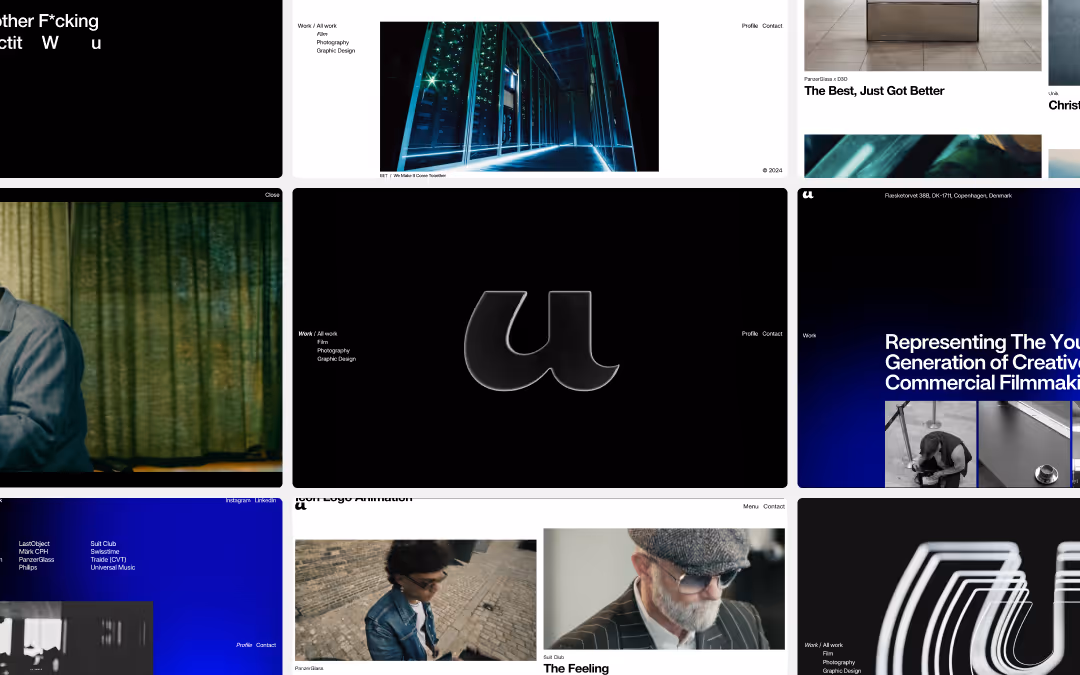Click the Copenhagen address text
This screenshot has width=1080, height=675.
(x=948, y=196)
